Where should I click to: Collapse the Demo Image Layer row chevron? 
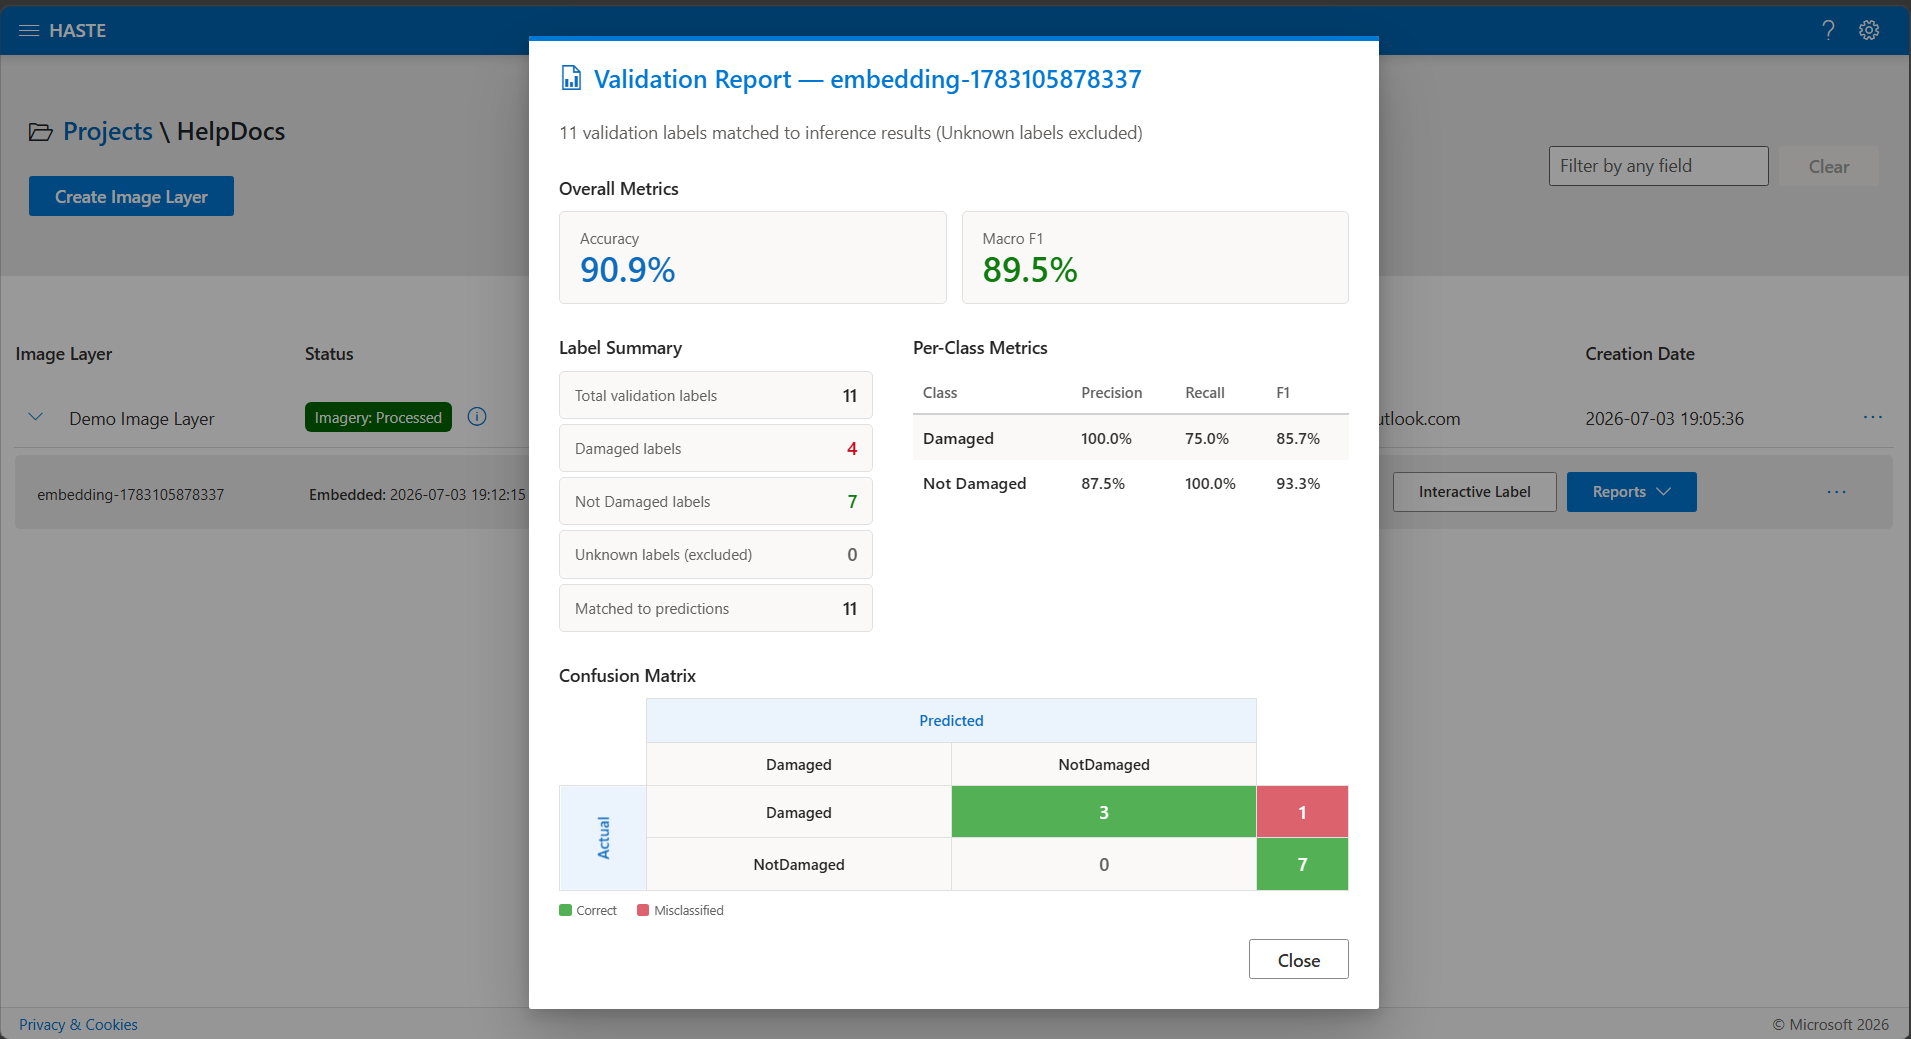[x=35, y=417]
